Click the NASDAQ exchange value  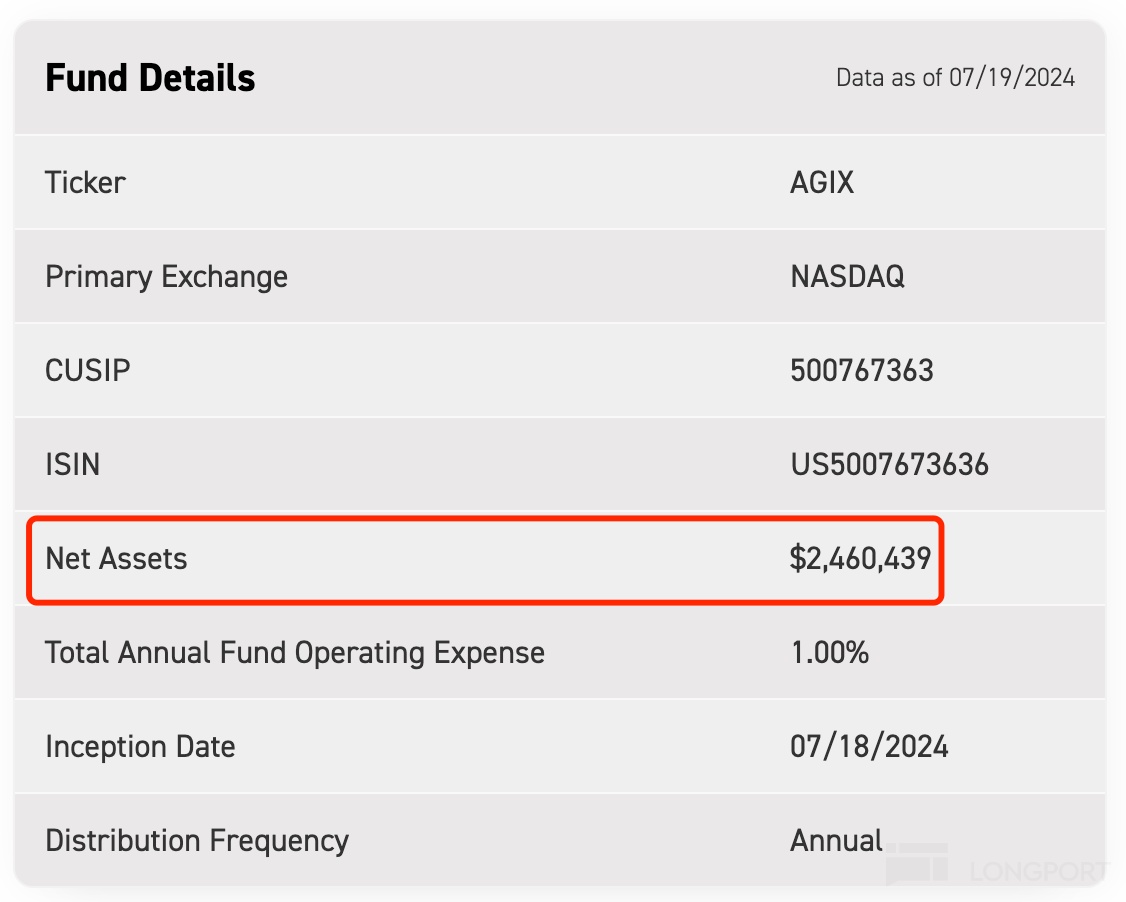pyautogui.click(x=847, y=277)
